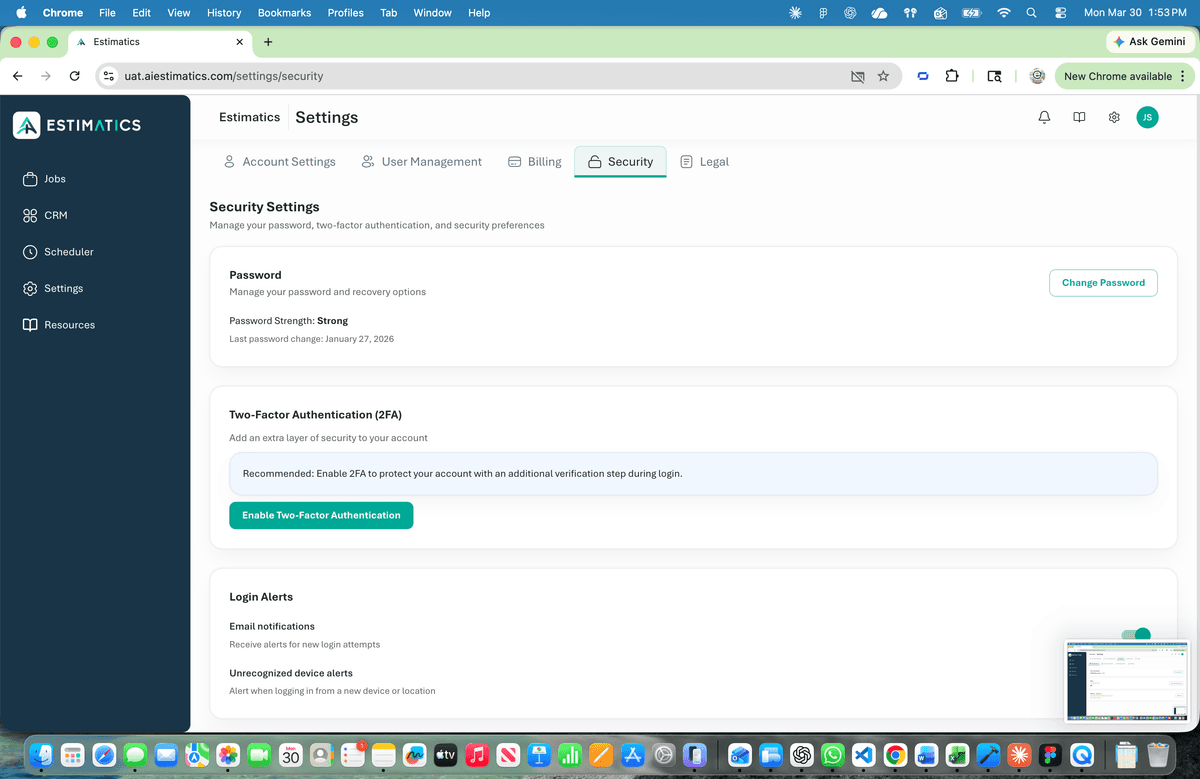Click the Change Password button
1200x779 pixels.
coord(1103,283)
